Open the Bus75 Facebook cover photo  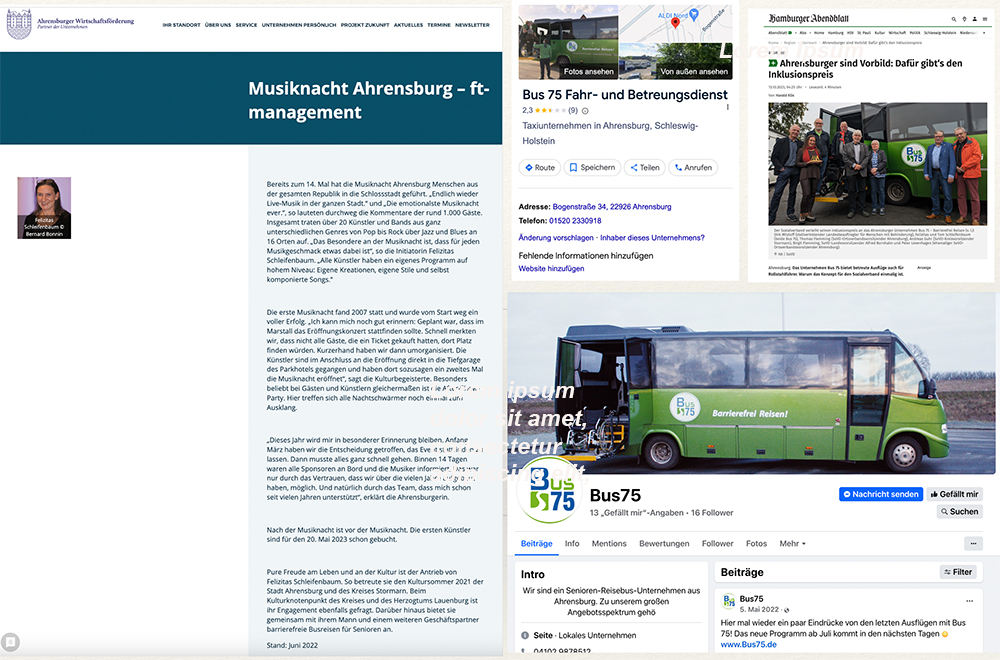[x=751, y=383]
